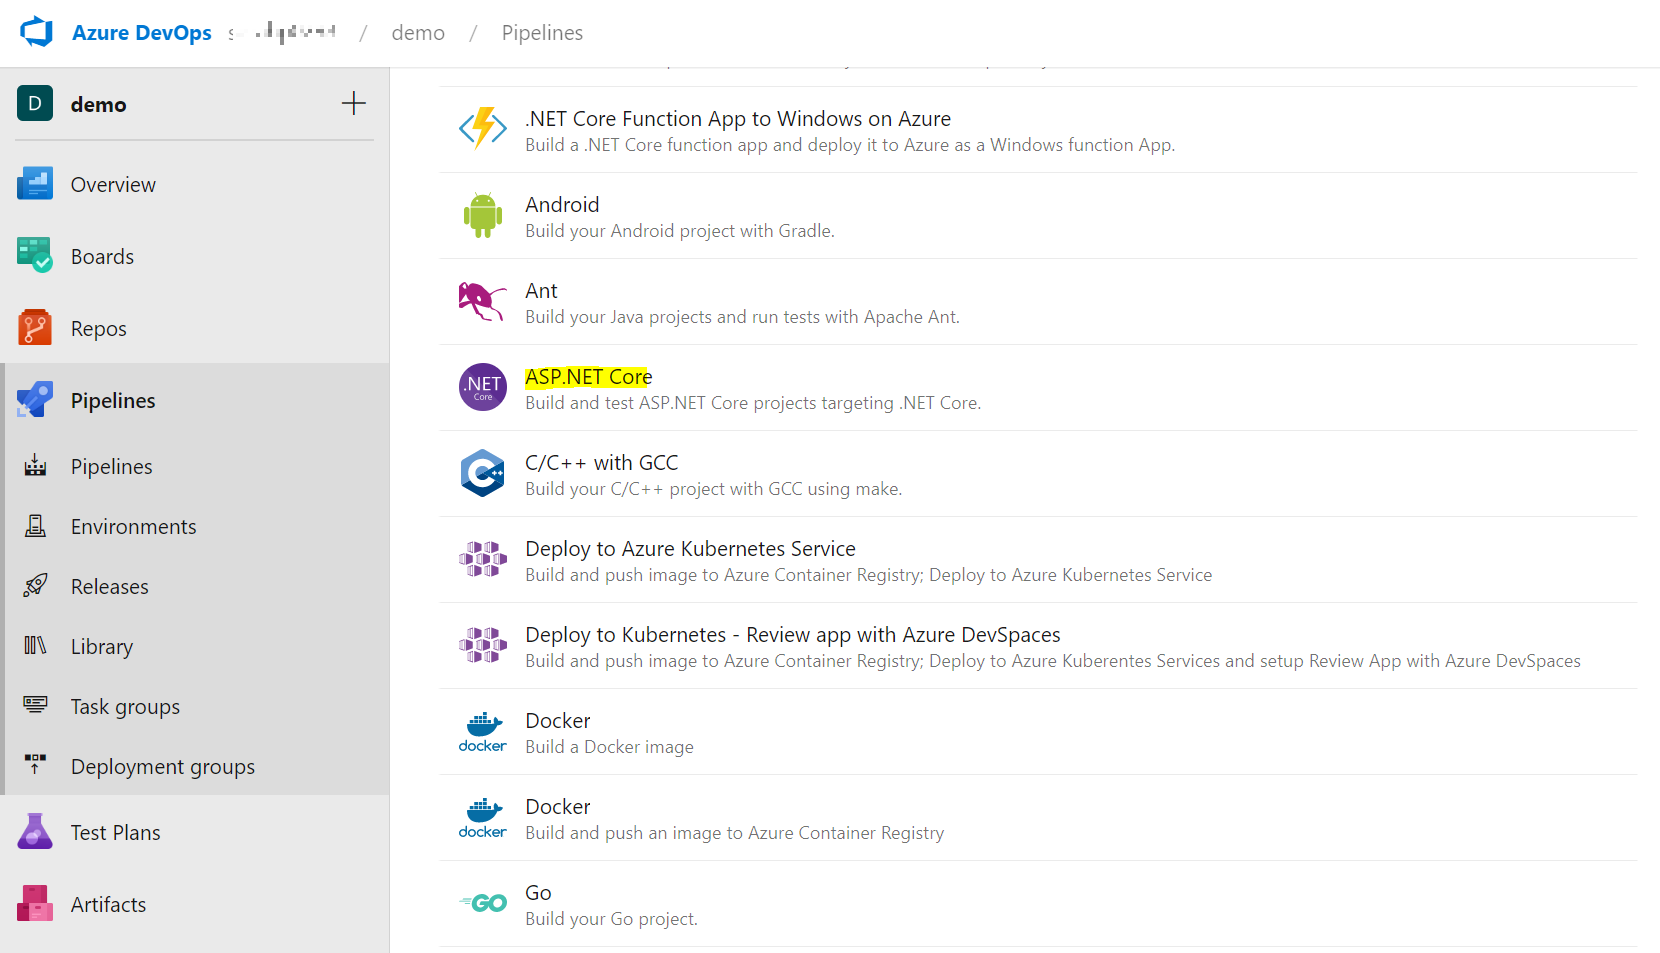Open the demo project name
The width and height of the screenshot is (1660, 953).
pyautogui.click(x=98, y=104)
